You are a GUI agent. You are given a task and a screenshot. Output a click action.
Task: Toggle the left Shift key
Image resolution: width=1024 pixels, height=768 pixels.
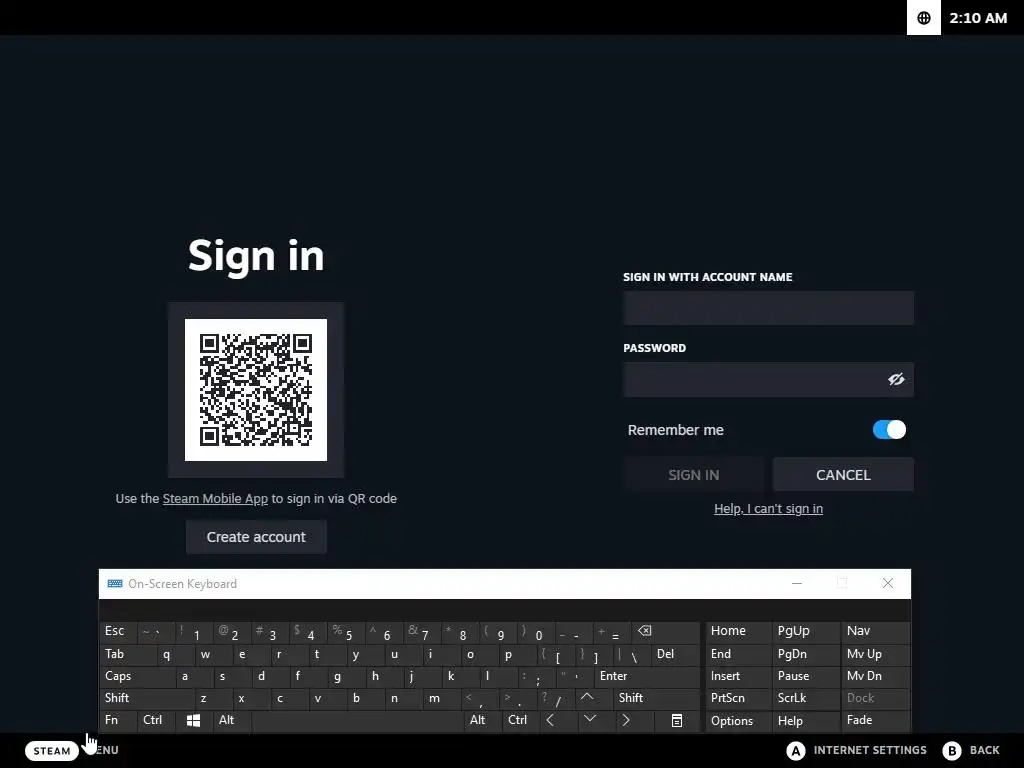pyautogui.click(x=147, y=698)
